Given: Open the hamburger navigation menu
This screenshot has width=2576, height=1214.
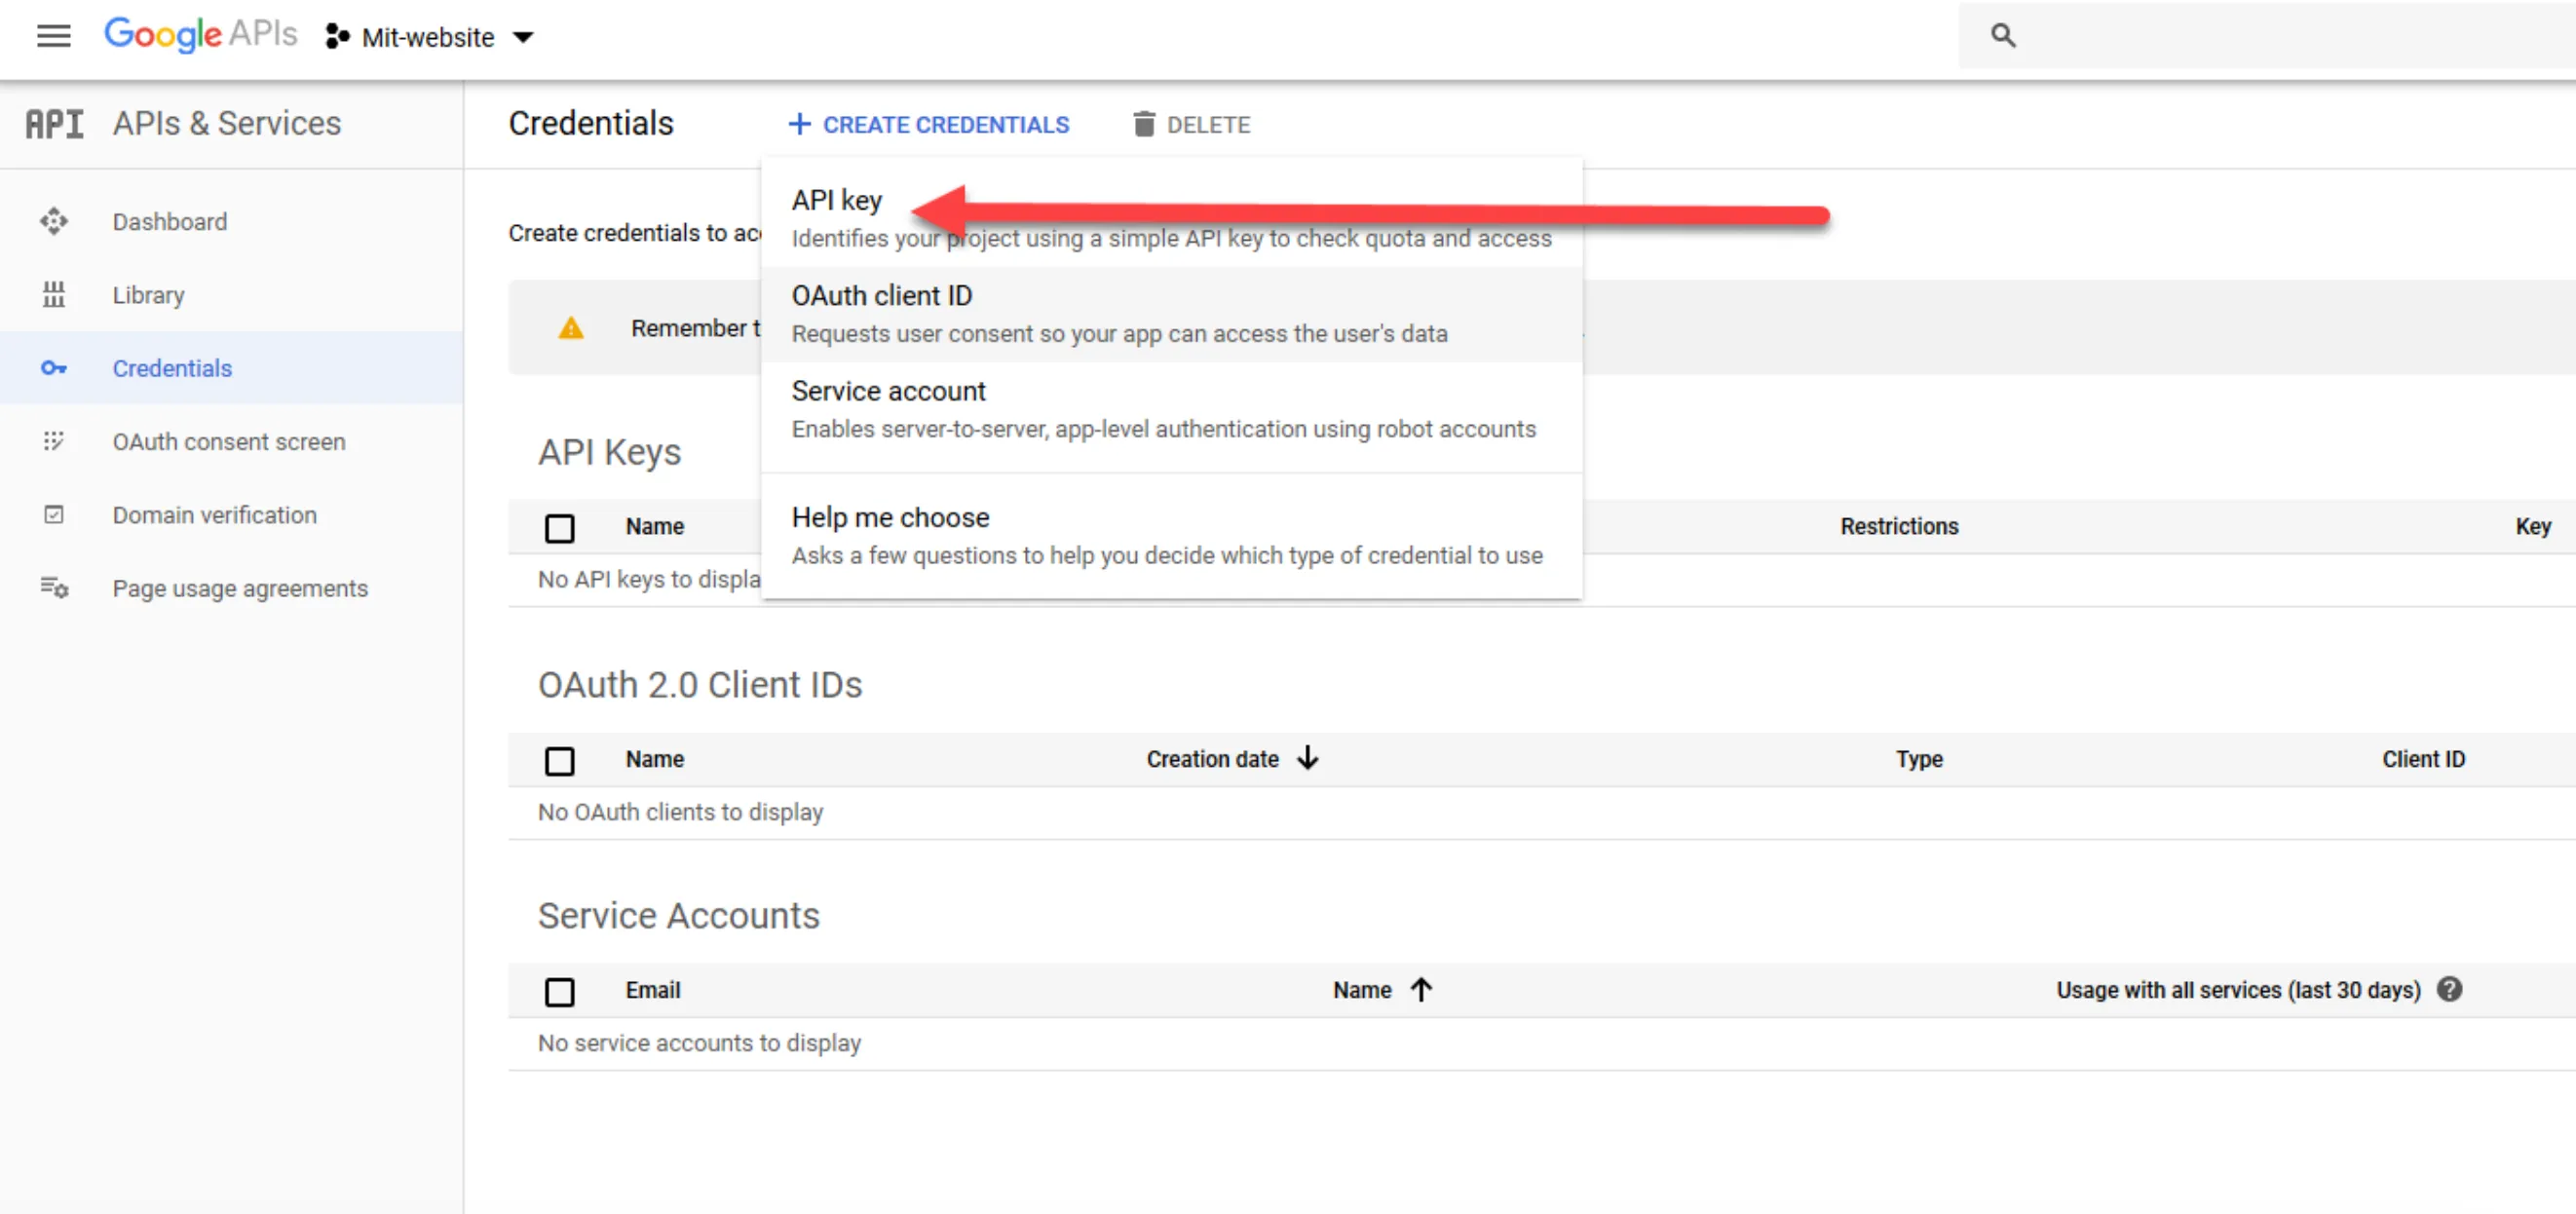Looking at the screenshot, I should (53, 36).
